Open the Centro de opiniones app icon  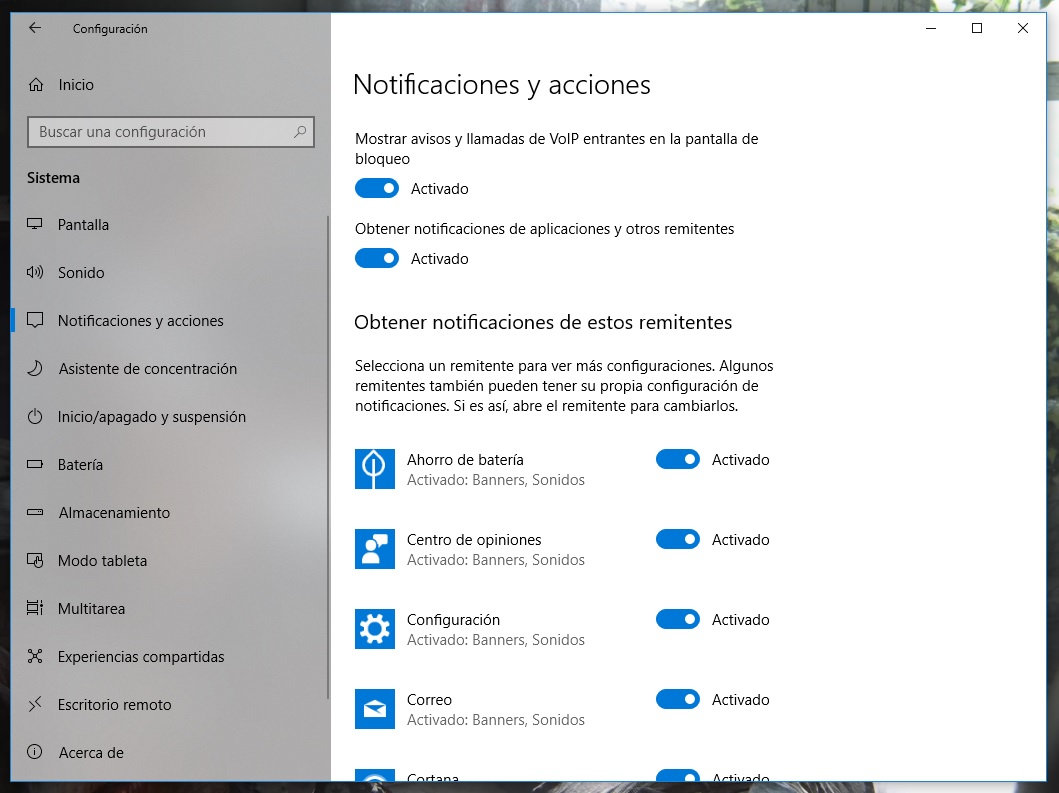(375, 549)
